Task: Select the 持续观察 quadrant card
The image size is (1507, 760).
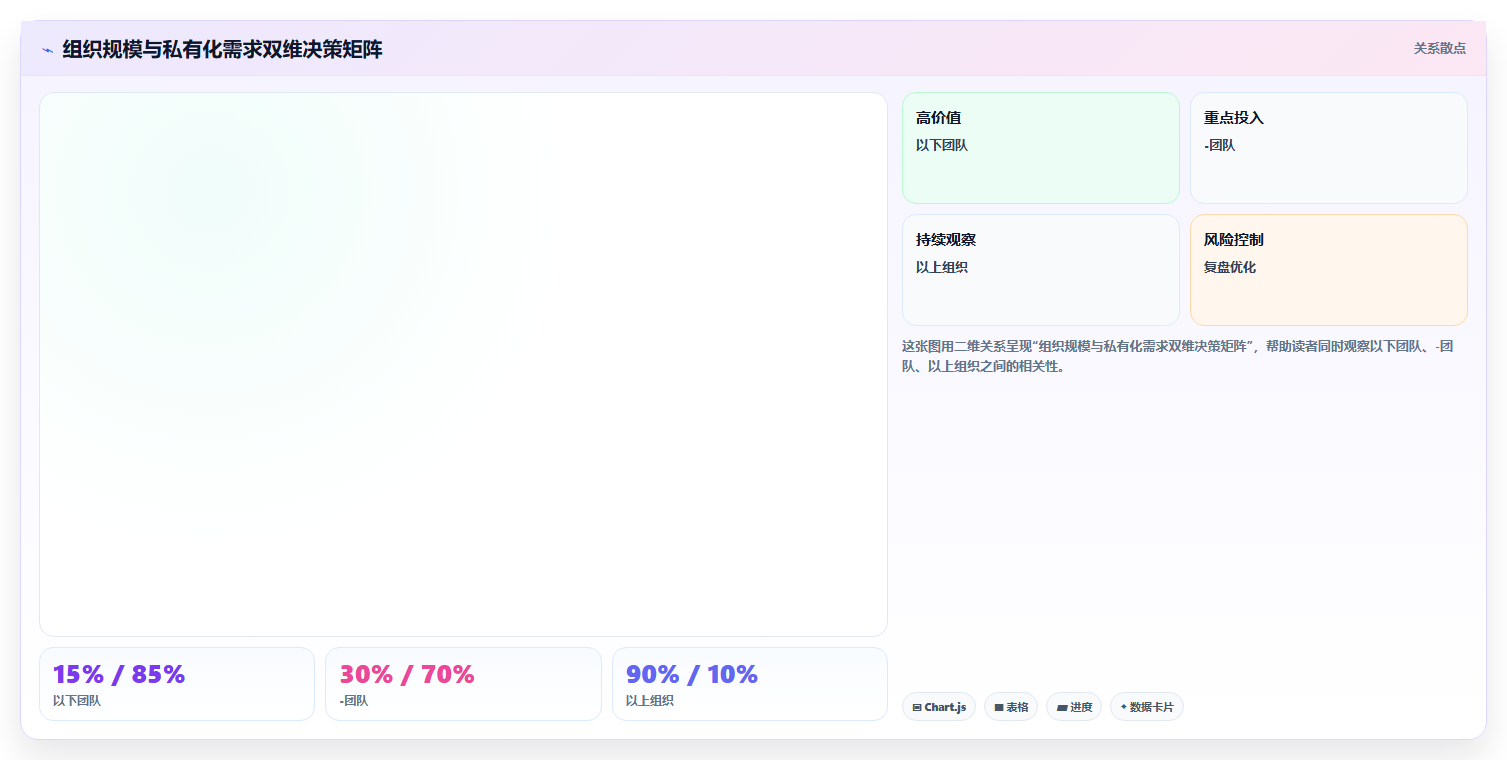Action: click(x=1040, y=270)
